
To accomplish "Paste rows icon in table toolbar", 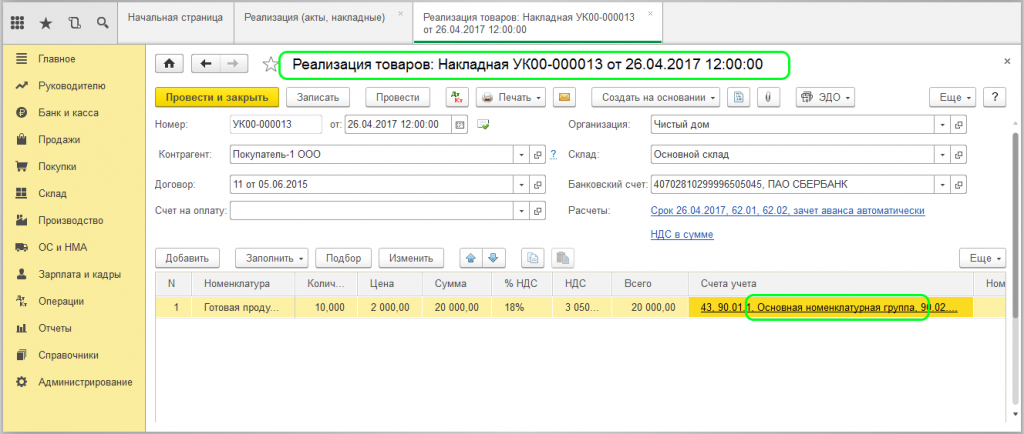I will (x=562, y=258).
